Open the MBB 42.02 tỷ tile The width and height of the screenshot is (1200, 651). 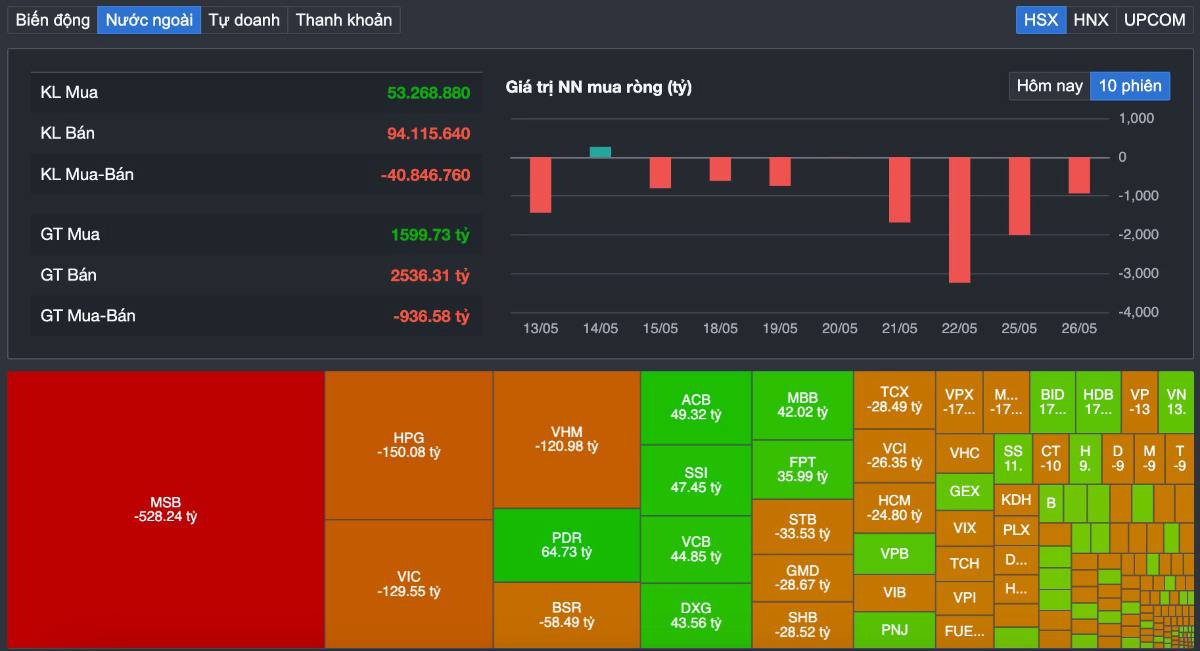click(802, 405)
